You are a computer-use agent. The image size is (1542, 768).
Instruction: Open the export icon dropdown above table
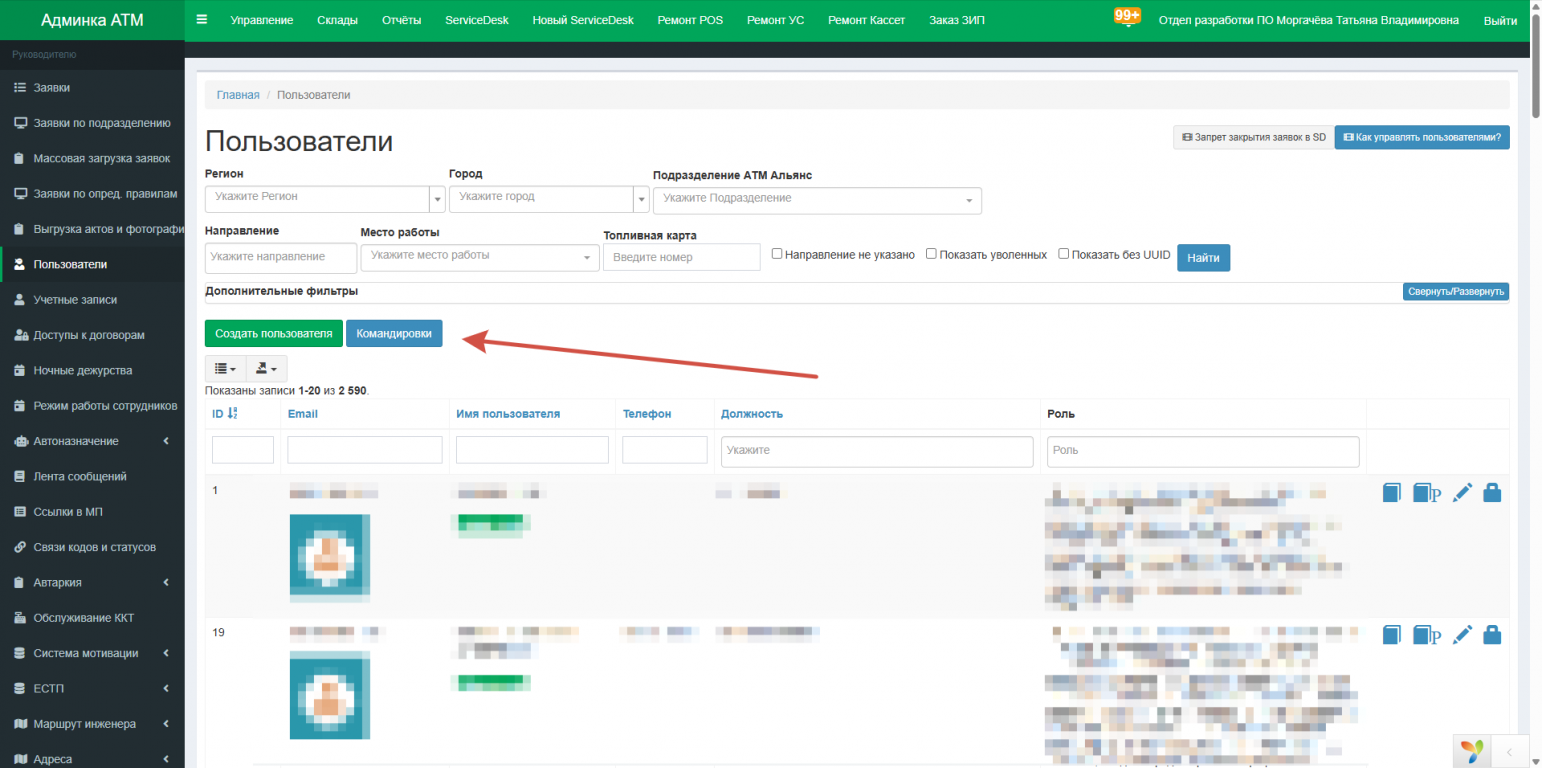pos(266,368)
